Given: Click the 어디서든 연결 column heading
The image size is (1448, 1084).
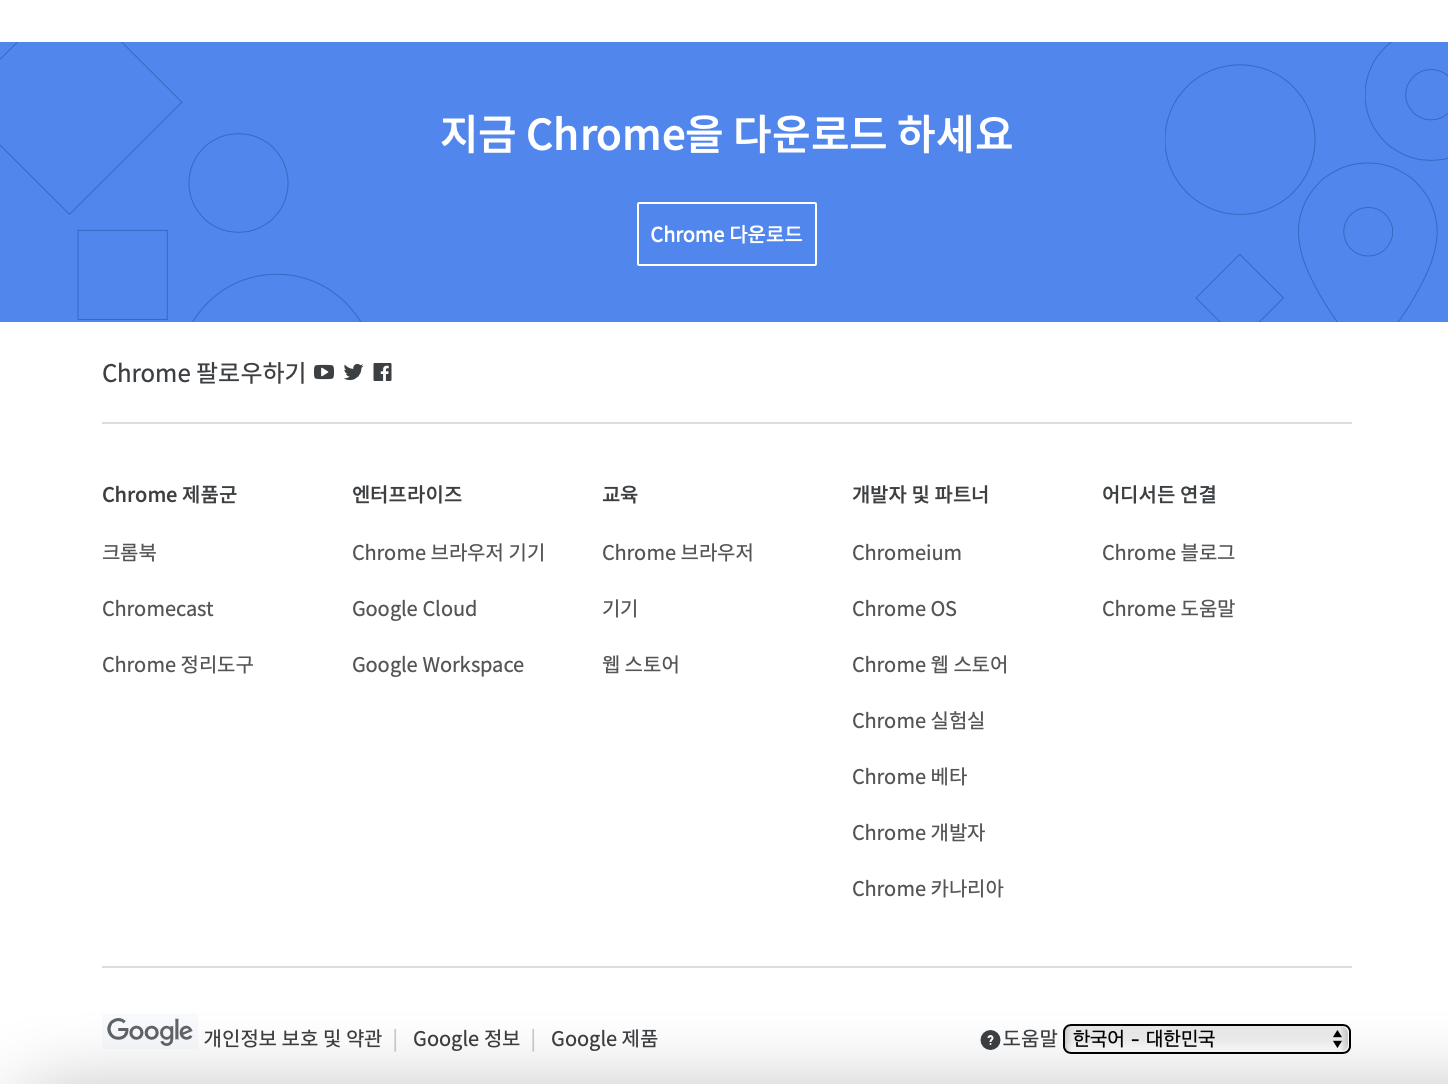Looking at the screenshot, I should click(1159, 494).
